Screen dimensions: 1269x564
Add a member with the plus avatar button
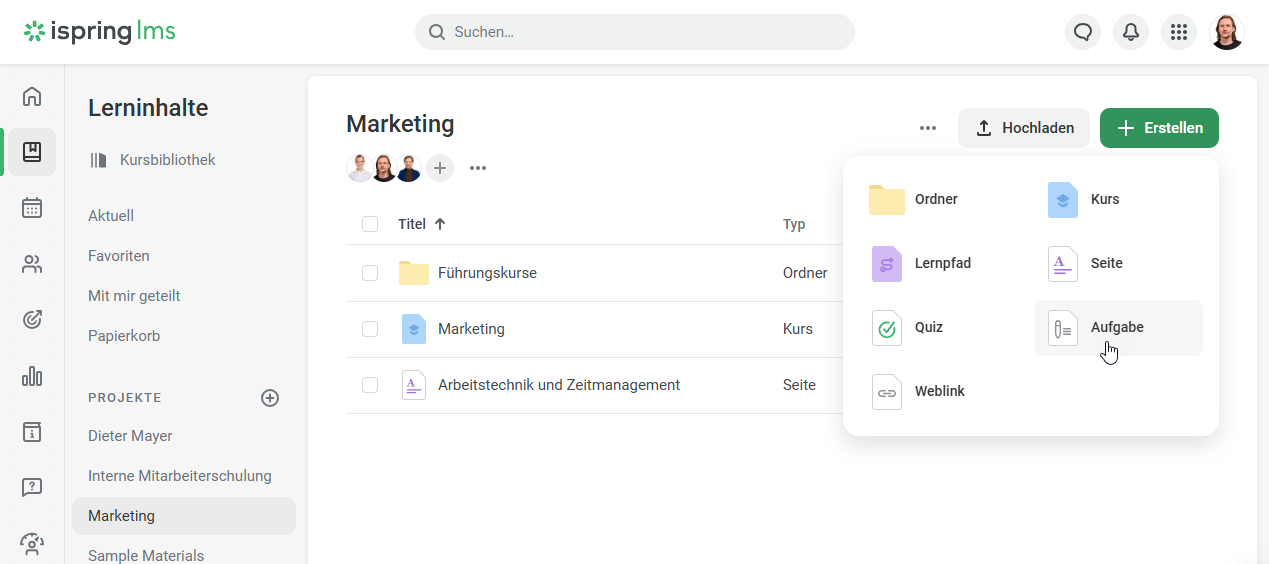point(440,168)
